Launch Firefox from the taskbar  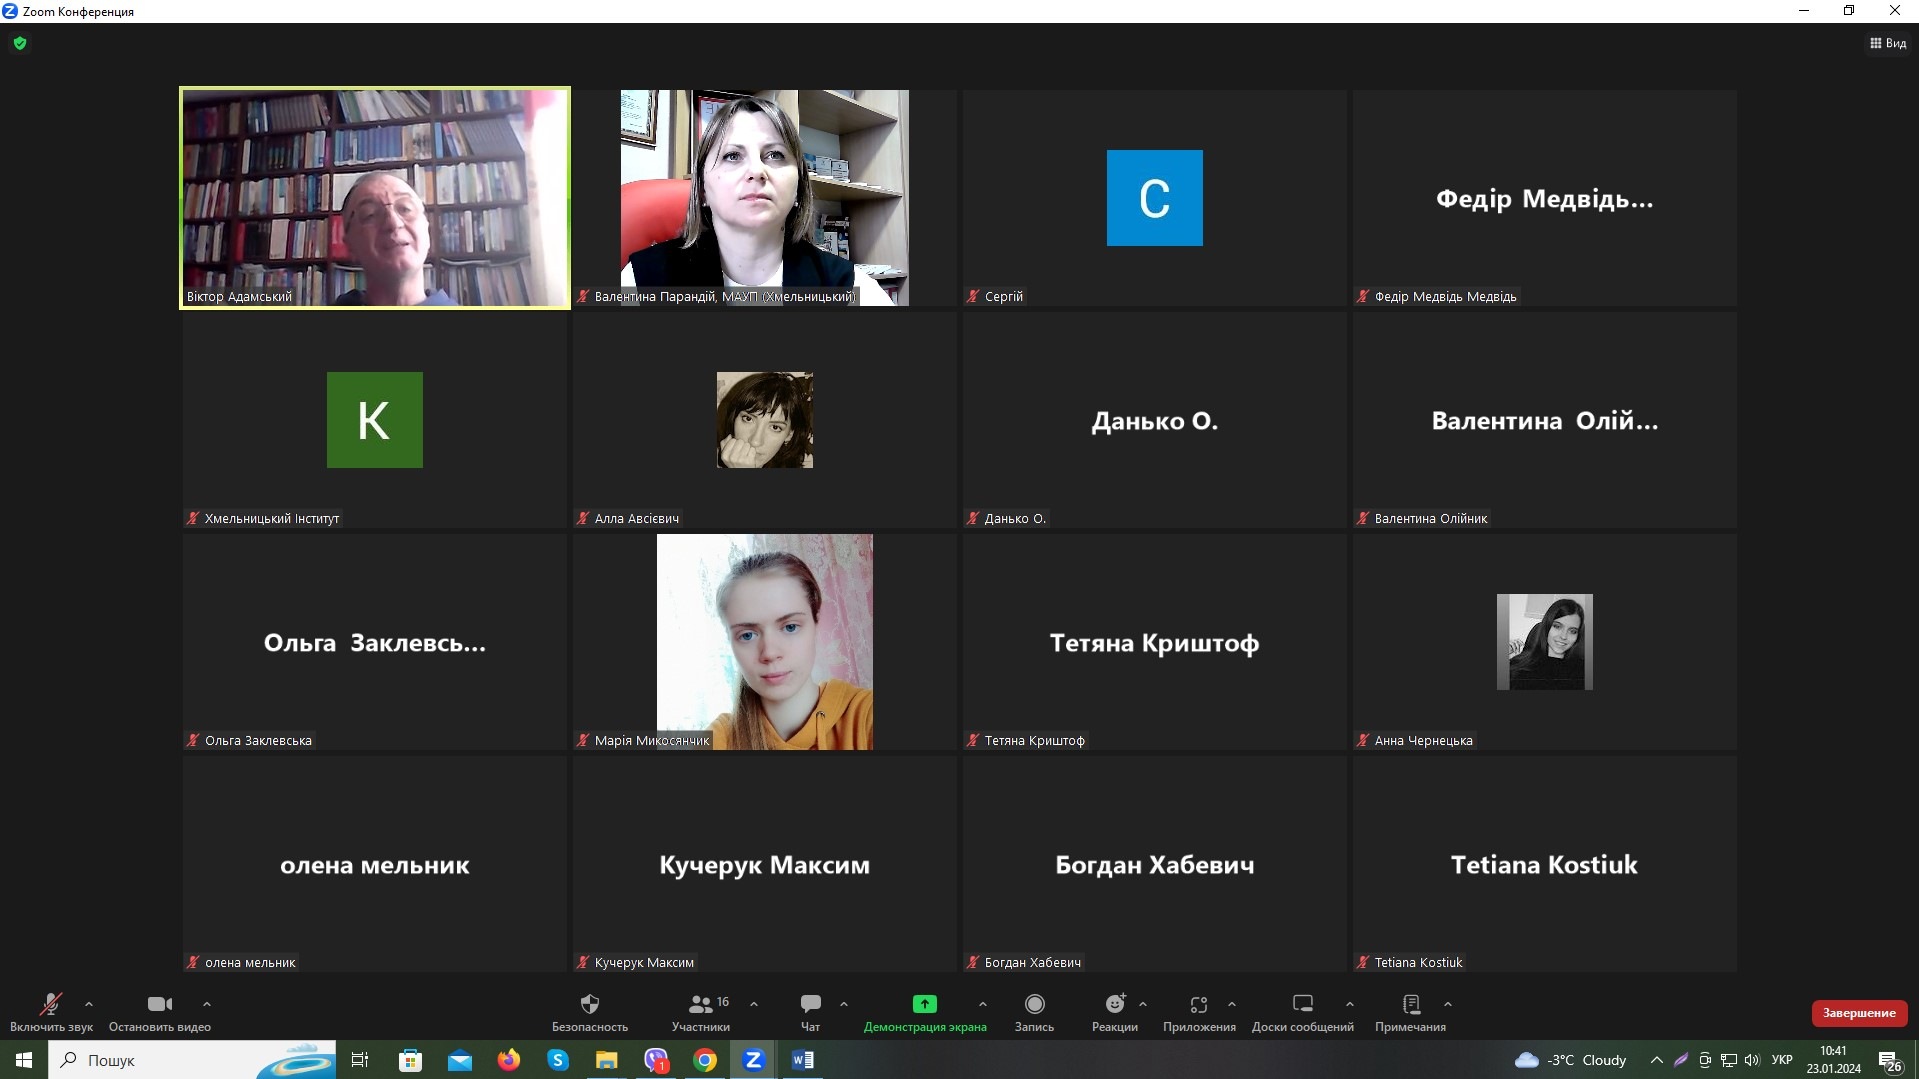pyautogui.click(x=509, y=1060)
